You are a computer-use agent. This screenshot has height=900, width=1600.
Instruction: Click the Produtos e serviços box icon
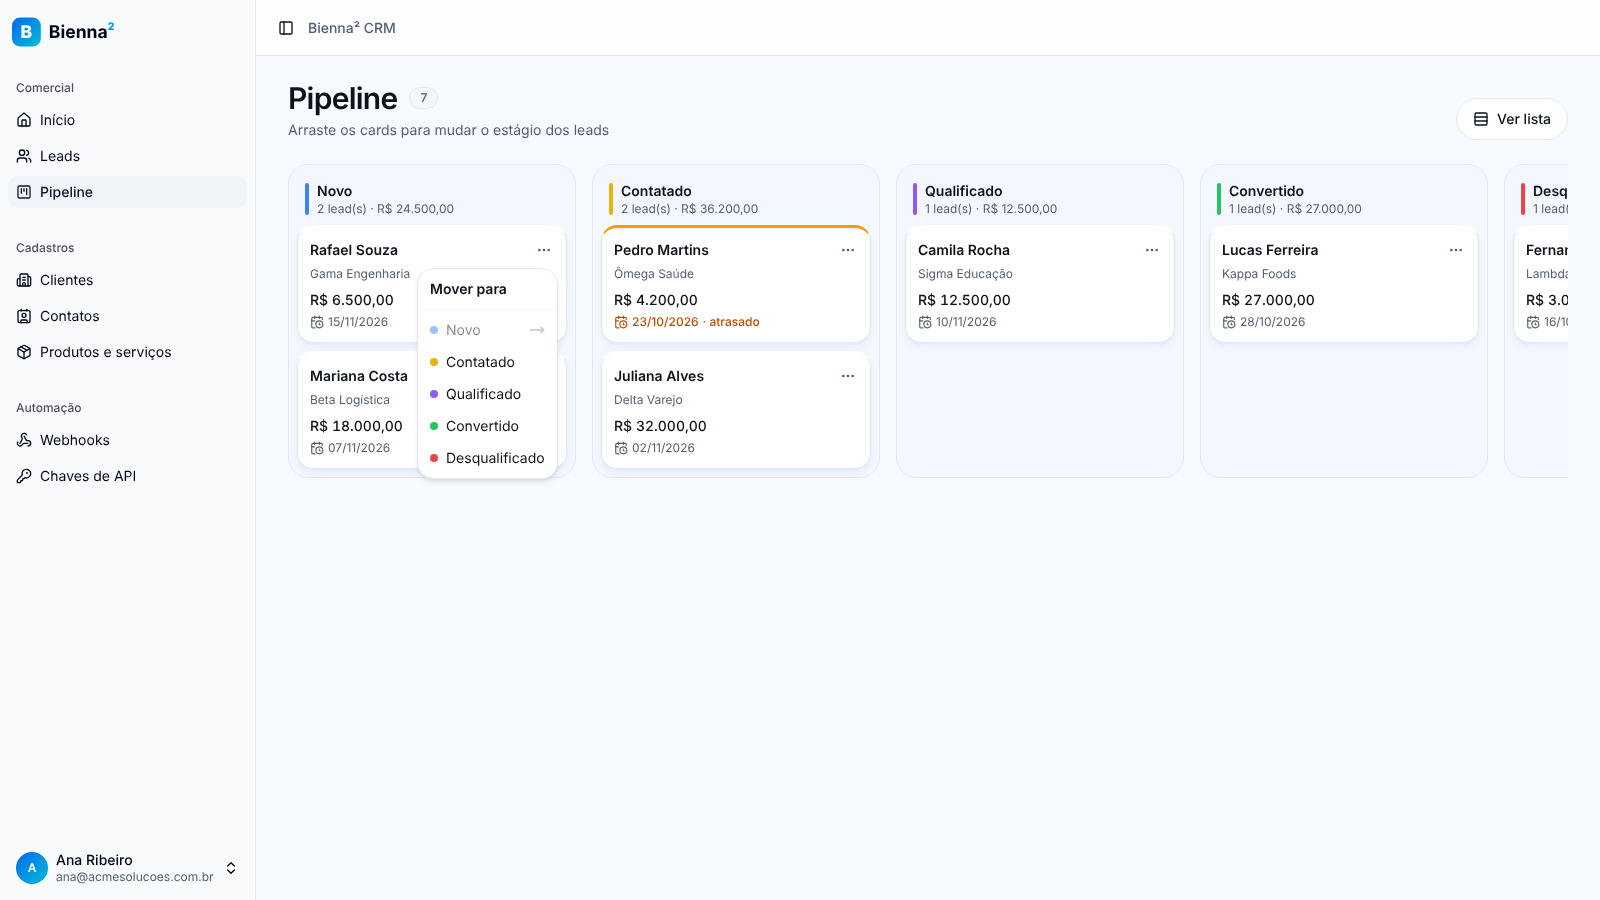[x=24, y=352]
